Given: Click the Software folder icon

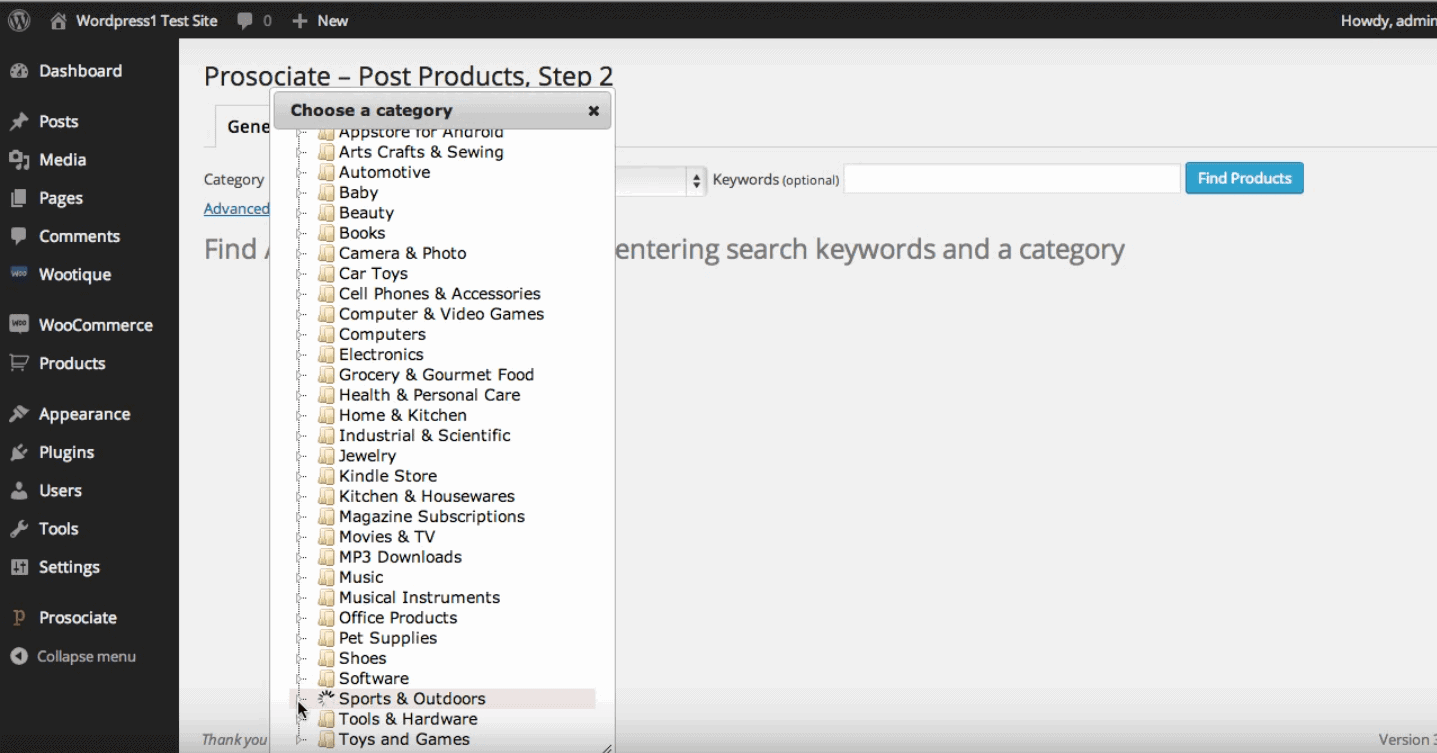Looking at the screenshot, I should click(326, 679).
